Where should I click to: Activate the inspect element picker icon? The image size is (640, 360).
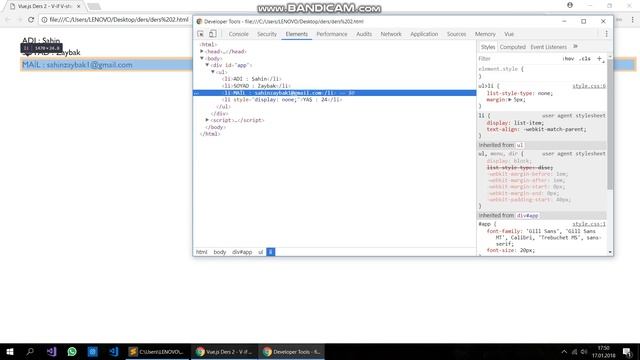tap(200, 34)
